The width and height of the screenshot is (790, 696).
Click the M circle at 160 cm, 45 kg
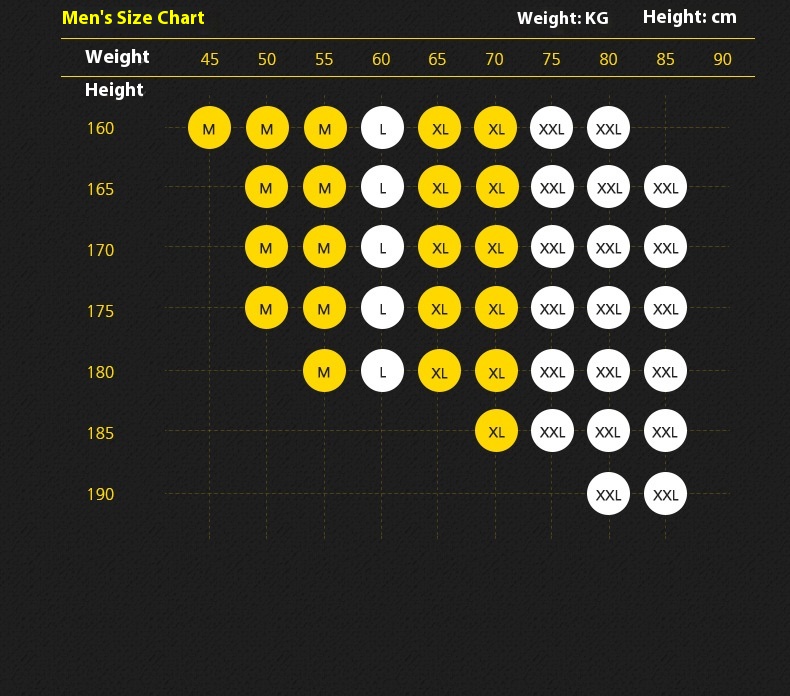[x=209, y=128]
